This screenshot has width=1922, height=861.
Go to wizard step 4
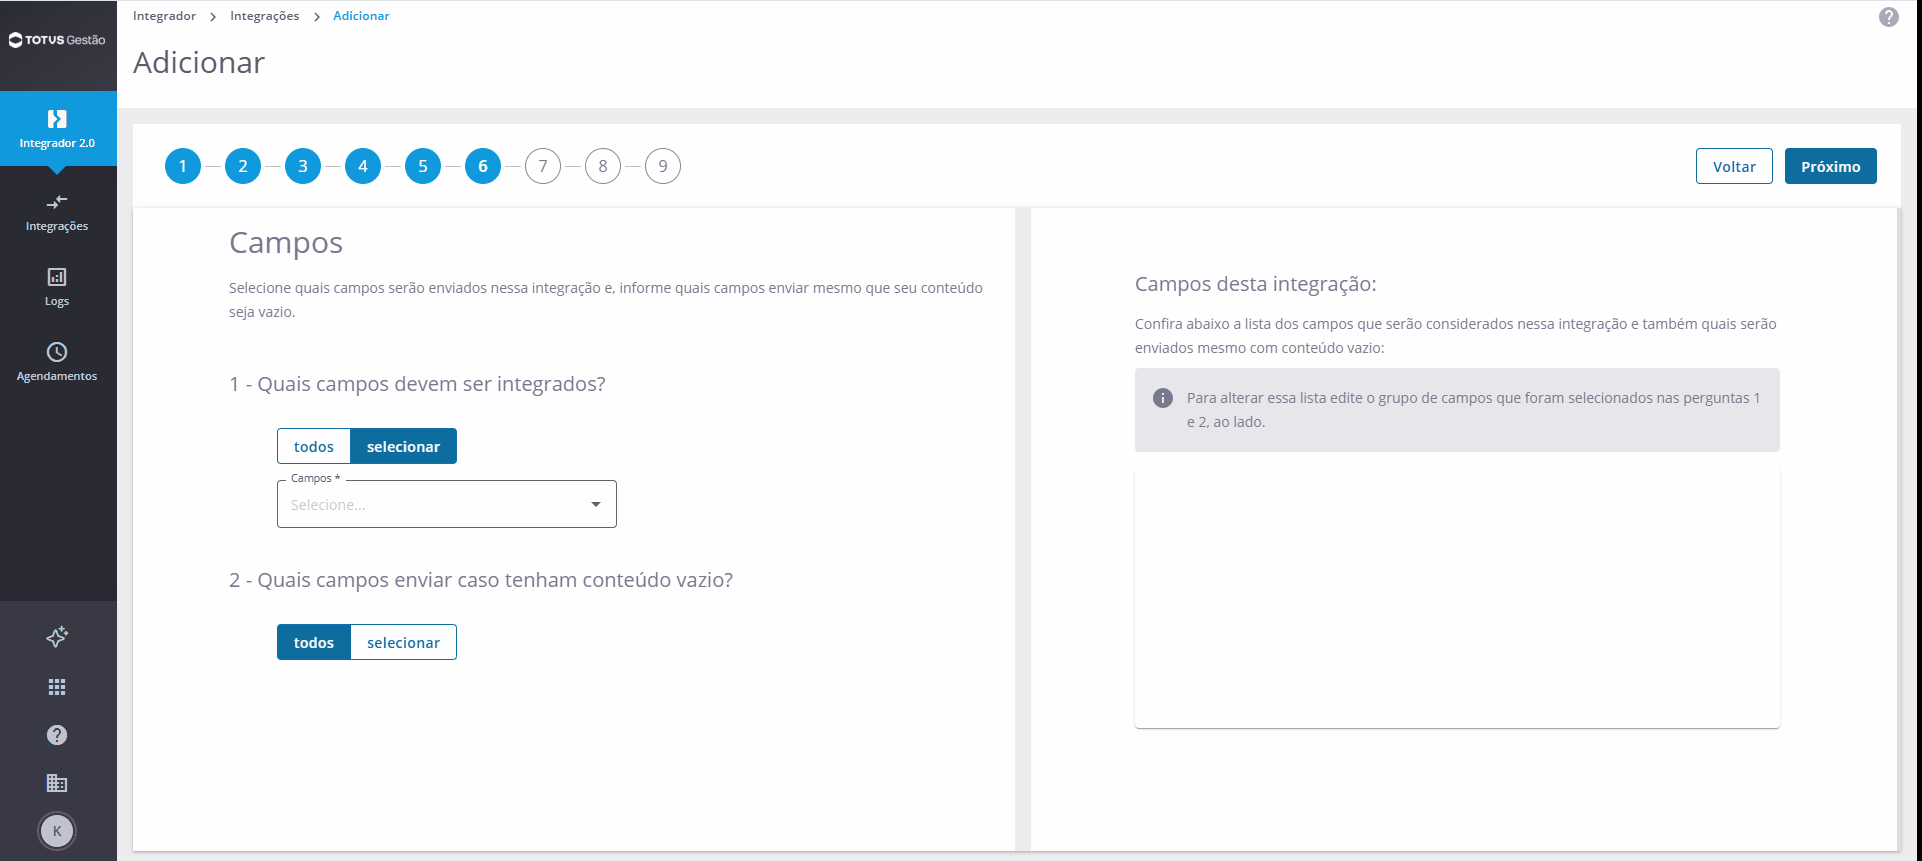pyautogui.click(x=363, y=166)
